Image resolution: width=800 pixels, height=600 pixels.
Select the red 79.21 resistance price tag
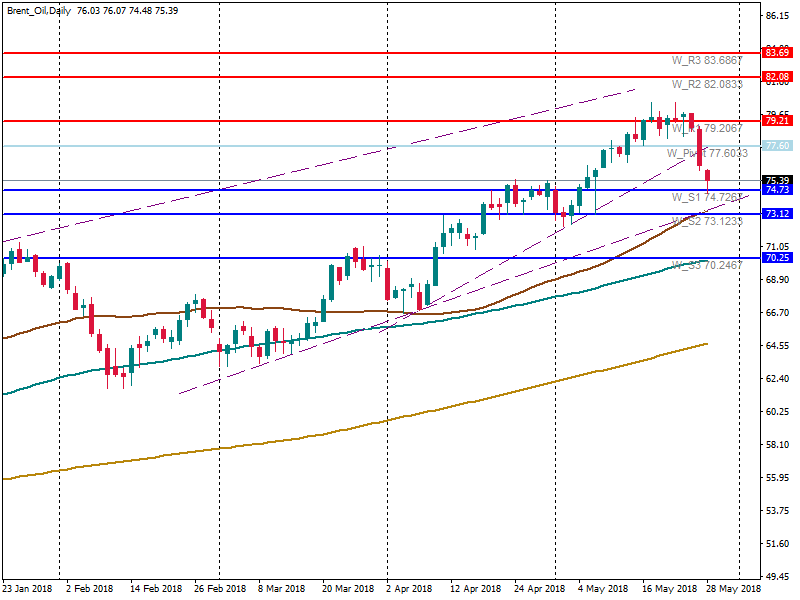(x=777, y=121)
